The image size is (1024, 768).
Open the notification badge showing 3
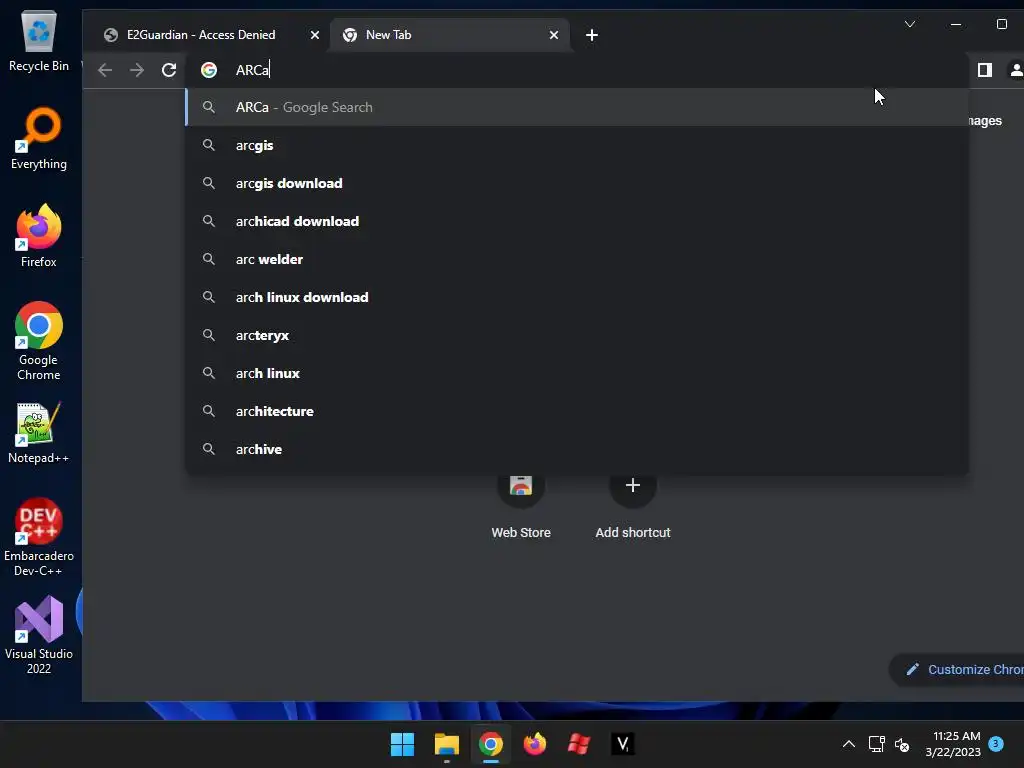click(x=996, y=743)
